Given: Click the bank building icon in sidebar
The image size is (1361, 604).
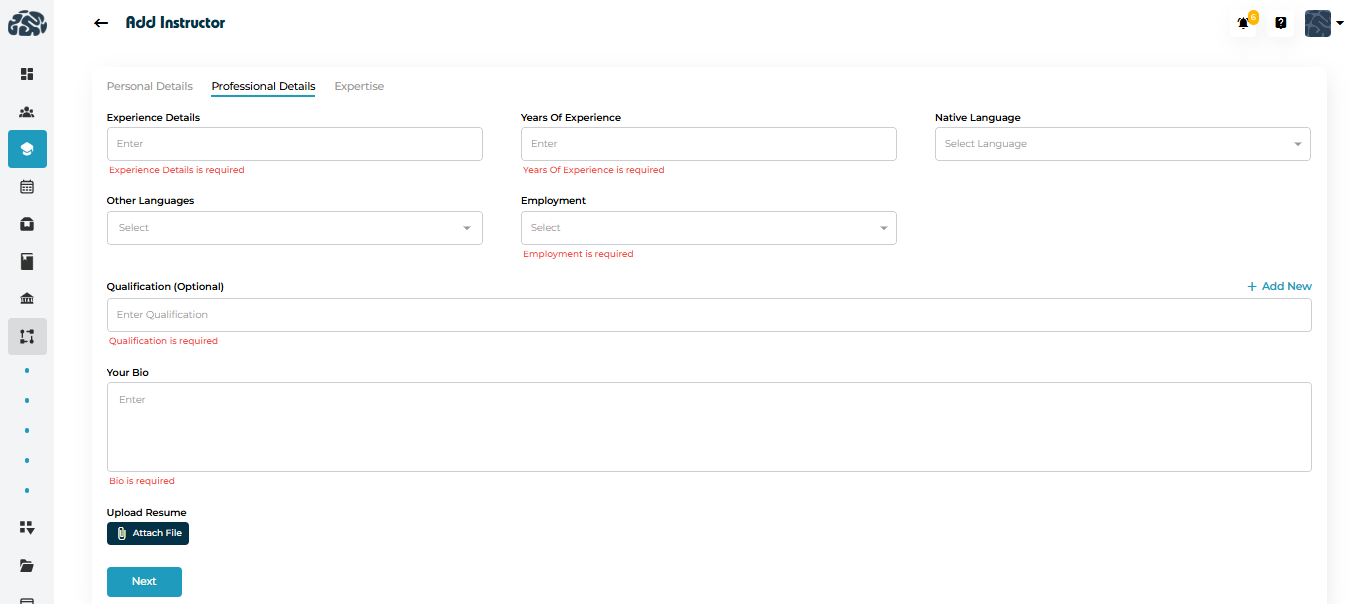Looking at the screenshot, I should click(27, 299).
